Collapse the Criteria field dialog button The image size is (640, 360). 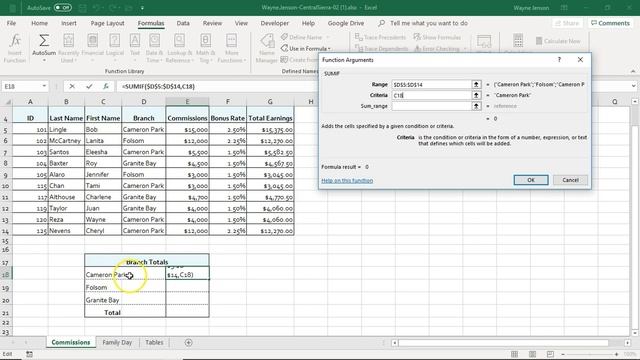click(476, 95)
